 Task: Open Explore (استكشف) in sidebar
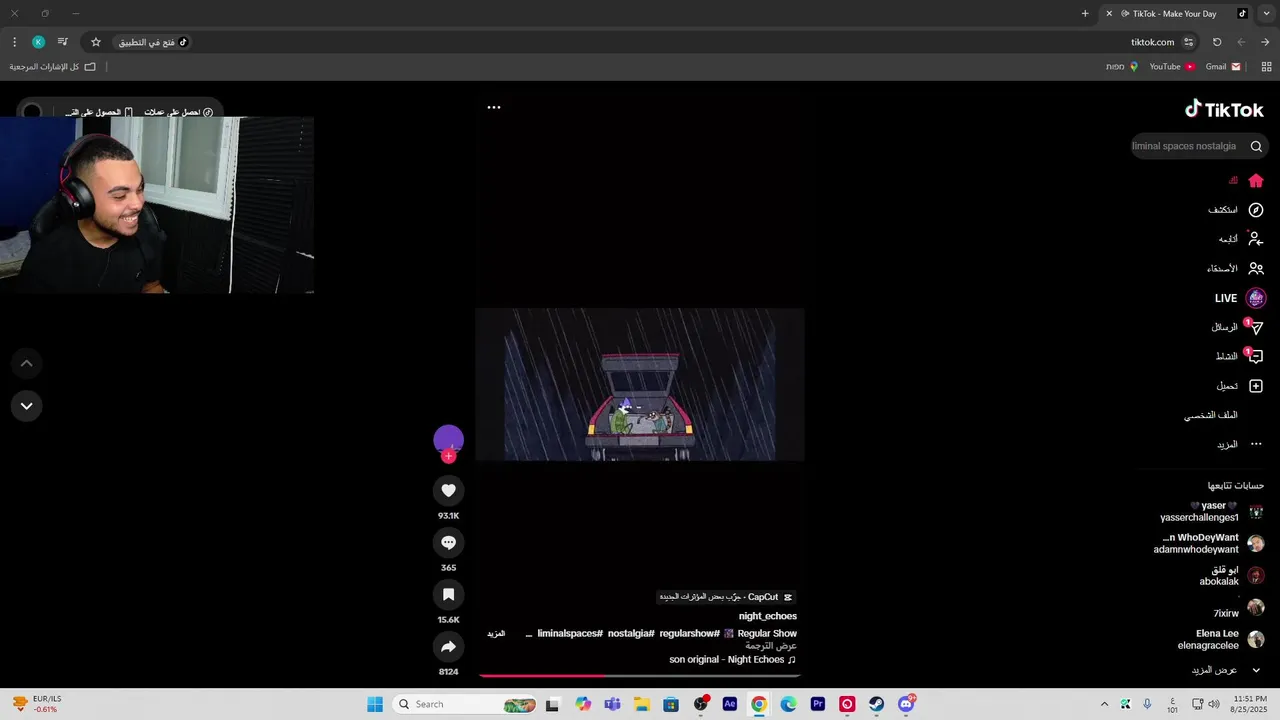coord(1236,210)
